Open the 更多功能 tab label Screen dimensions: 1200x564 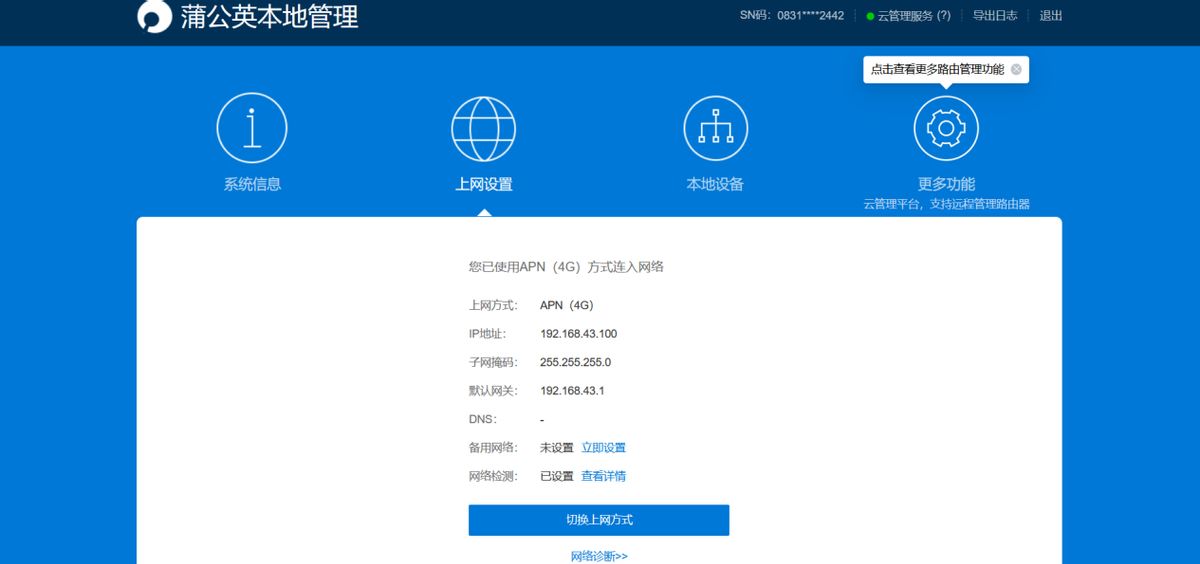coord(946,184)
